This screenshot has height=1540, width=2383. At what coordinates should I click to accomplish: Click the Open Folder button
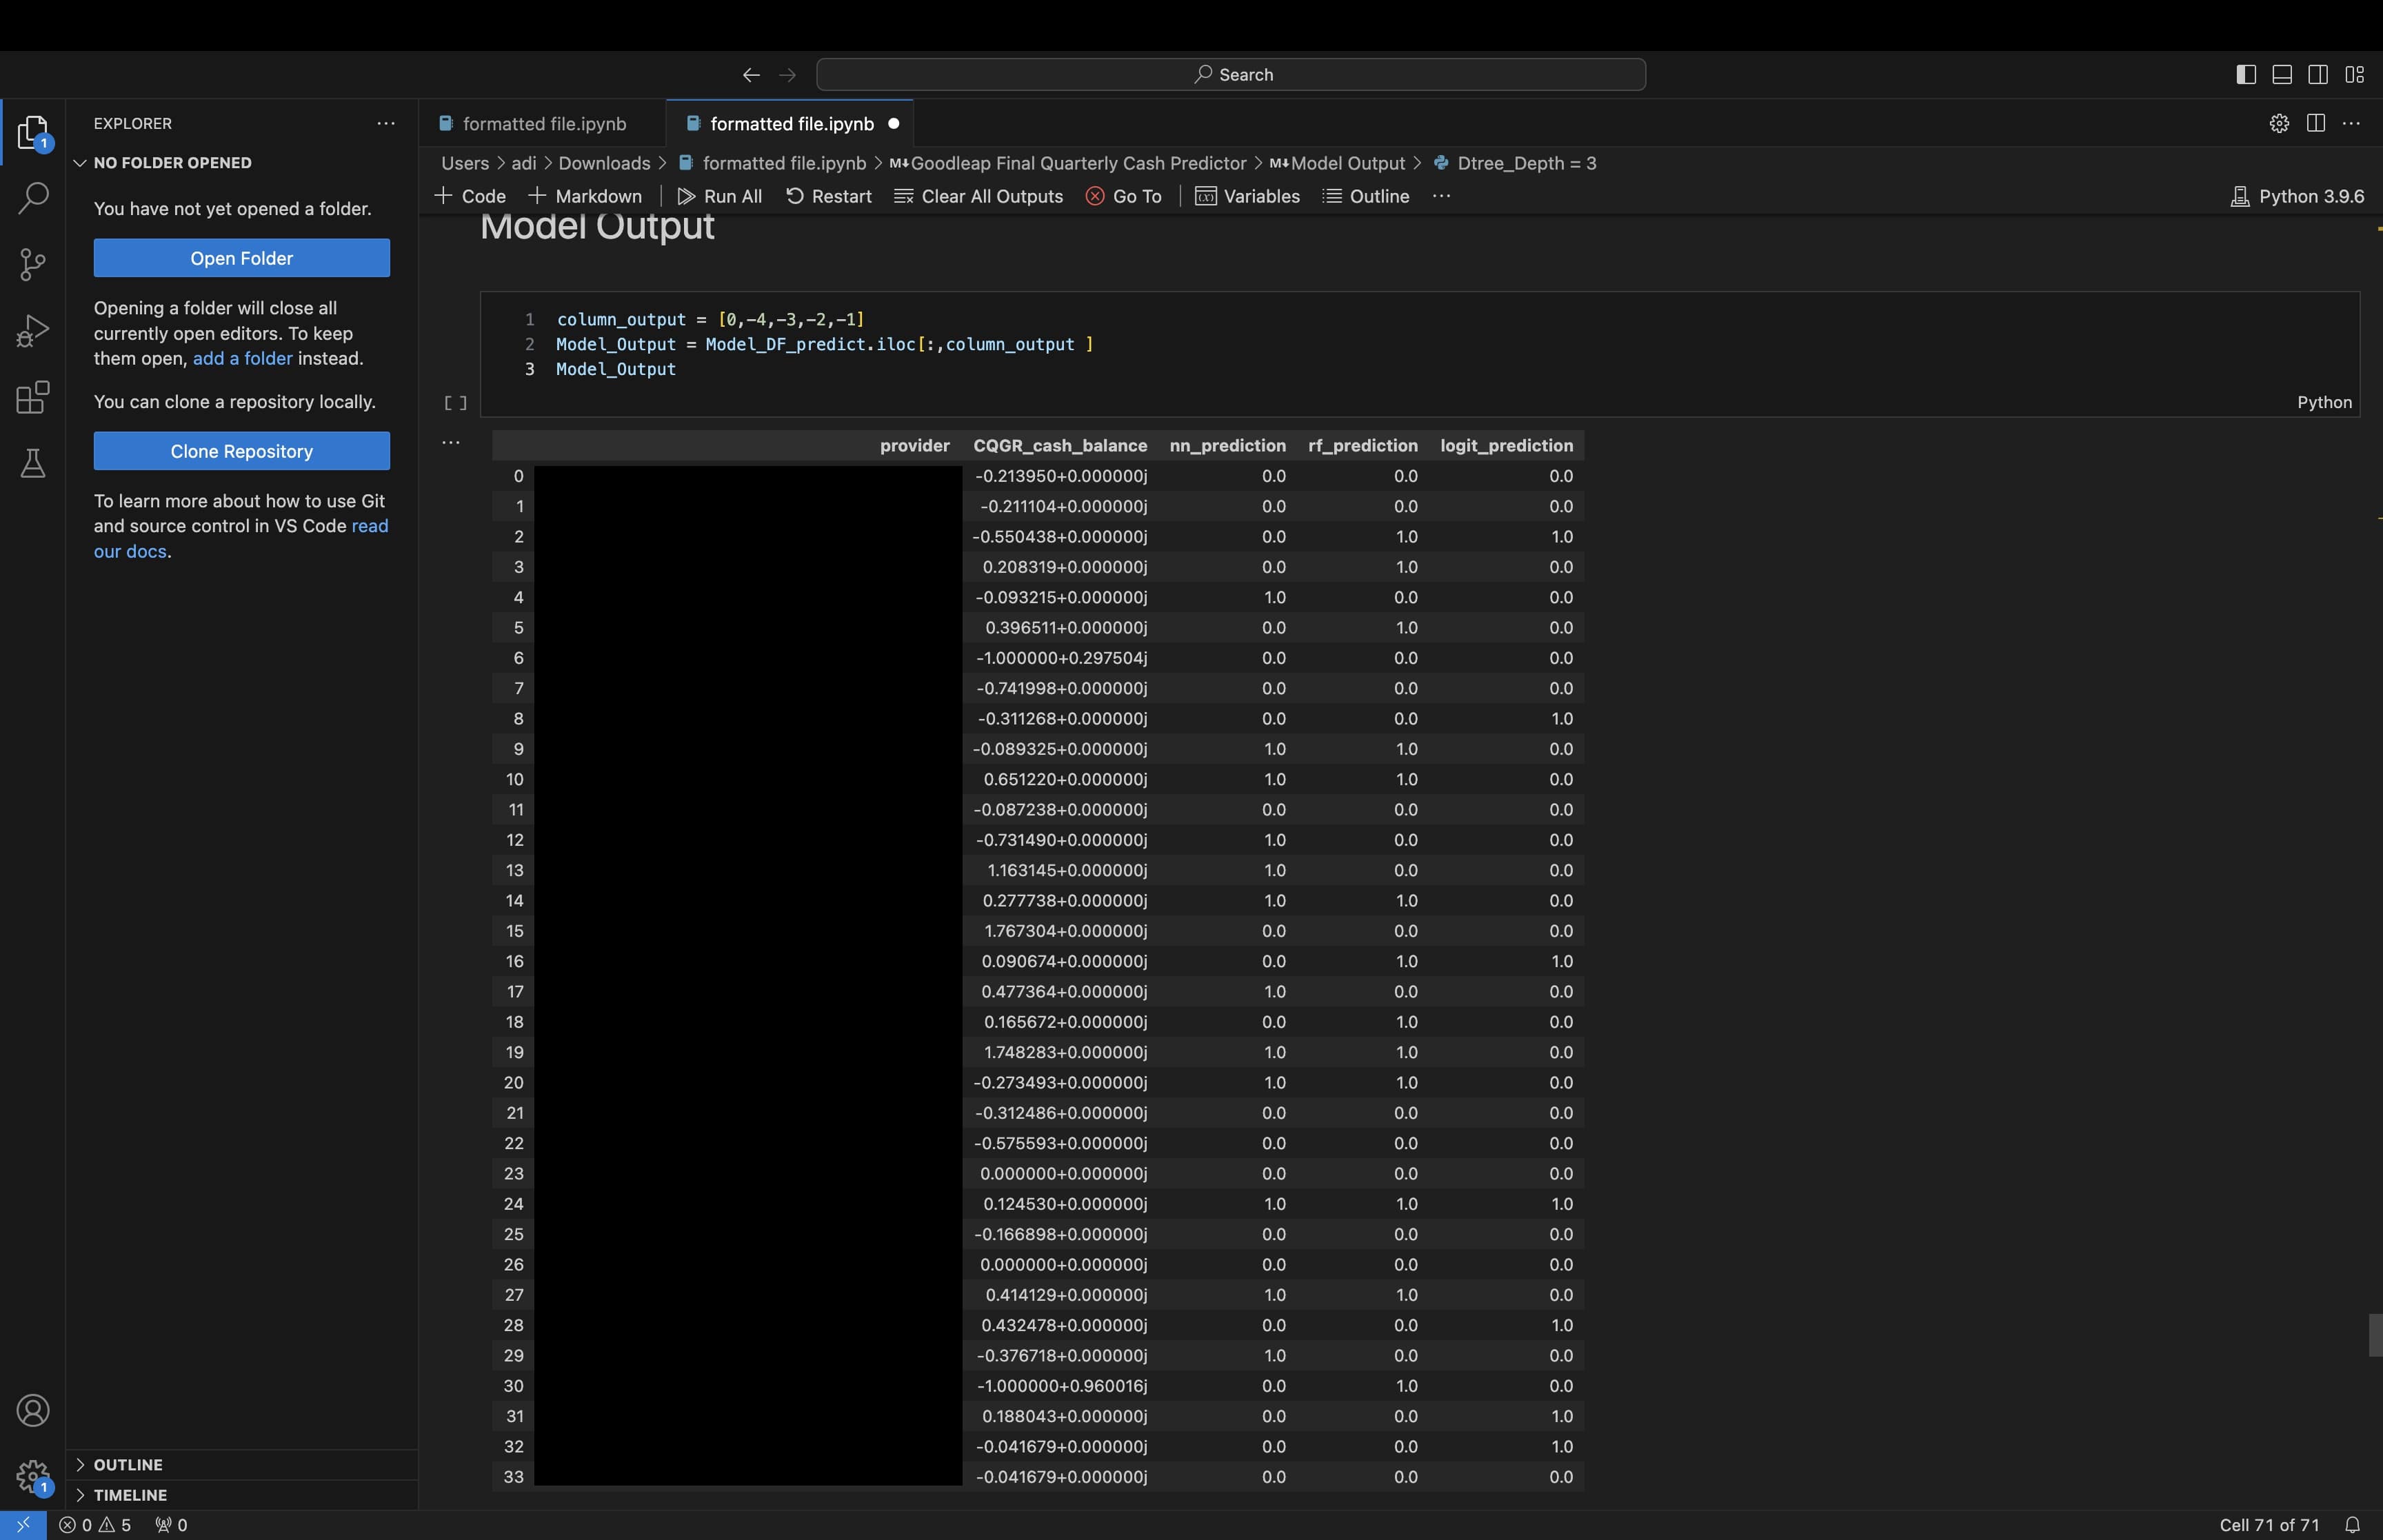[x=241, y=258]
